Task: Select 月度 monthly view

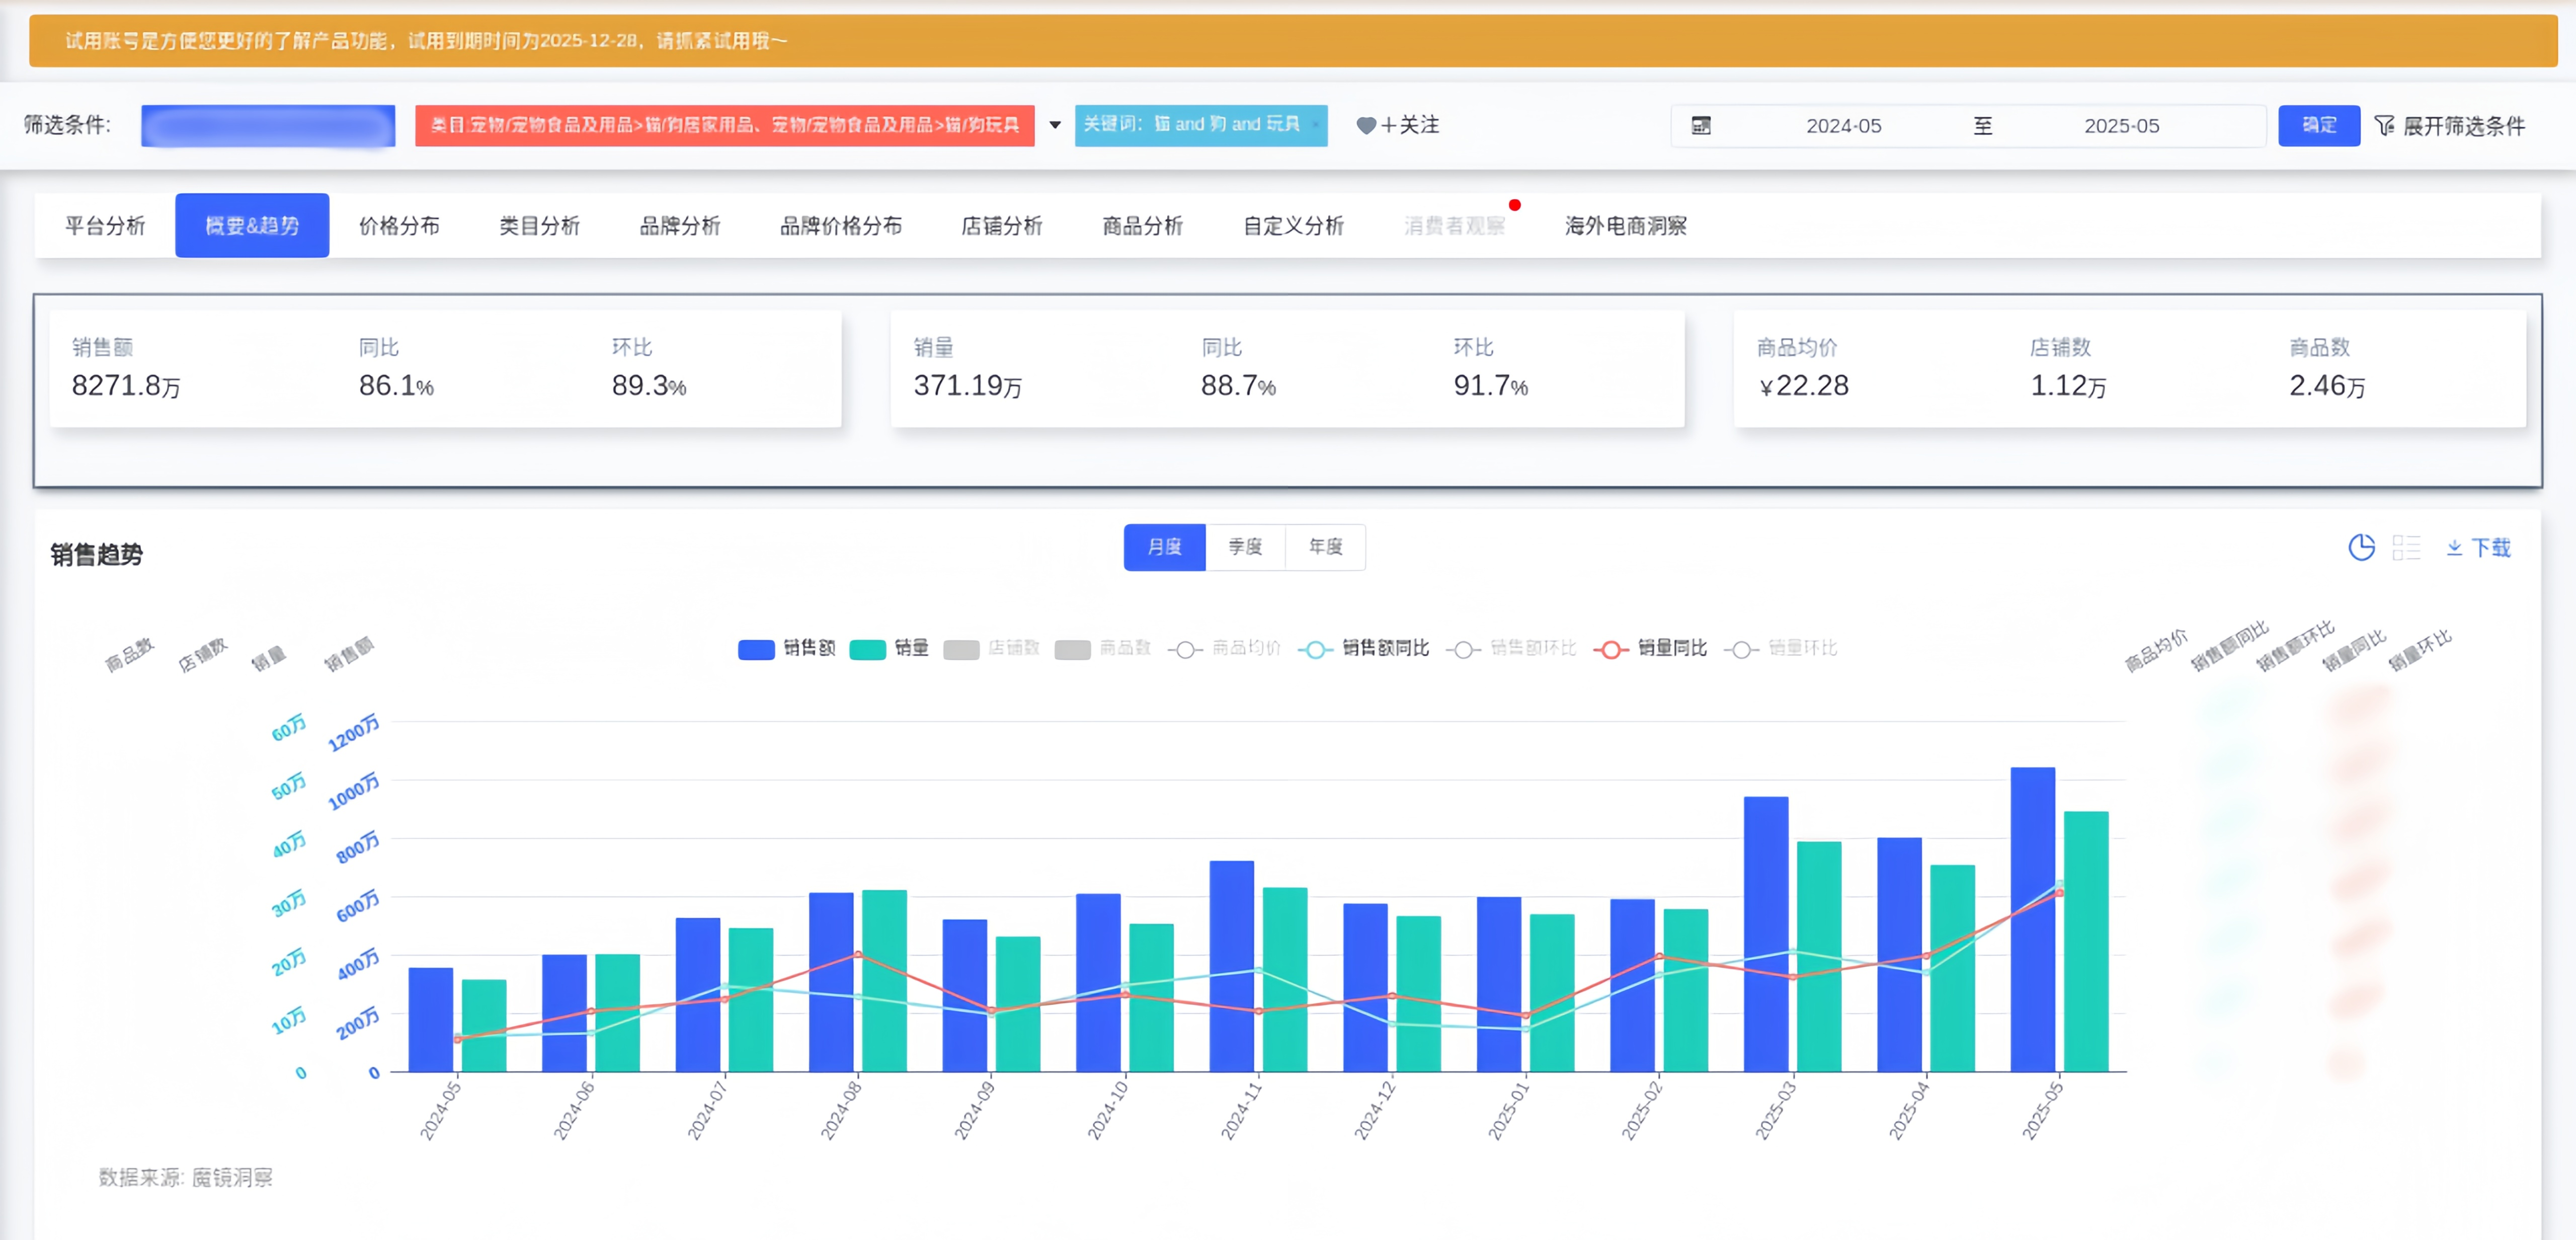Action: pyautogui.click(x=1164, y=547)
